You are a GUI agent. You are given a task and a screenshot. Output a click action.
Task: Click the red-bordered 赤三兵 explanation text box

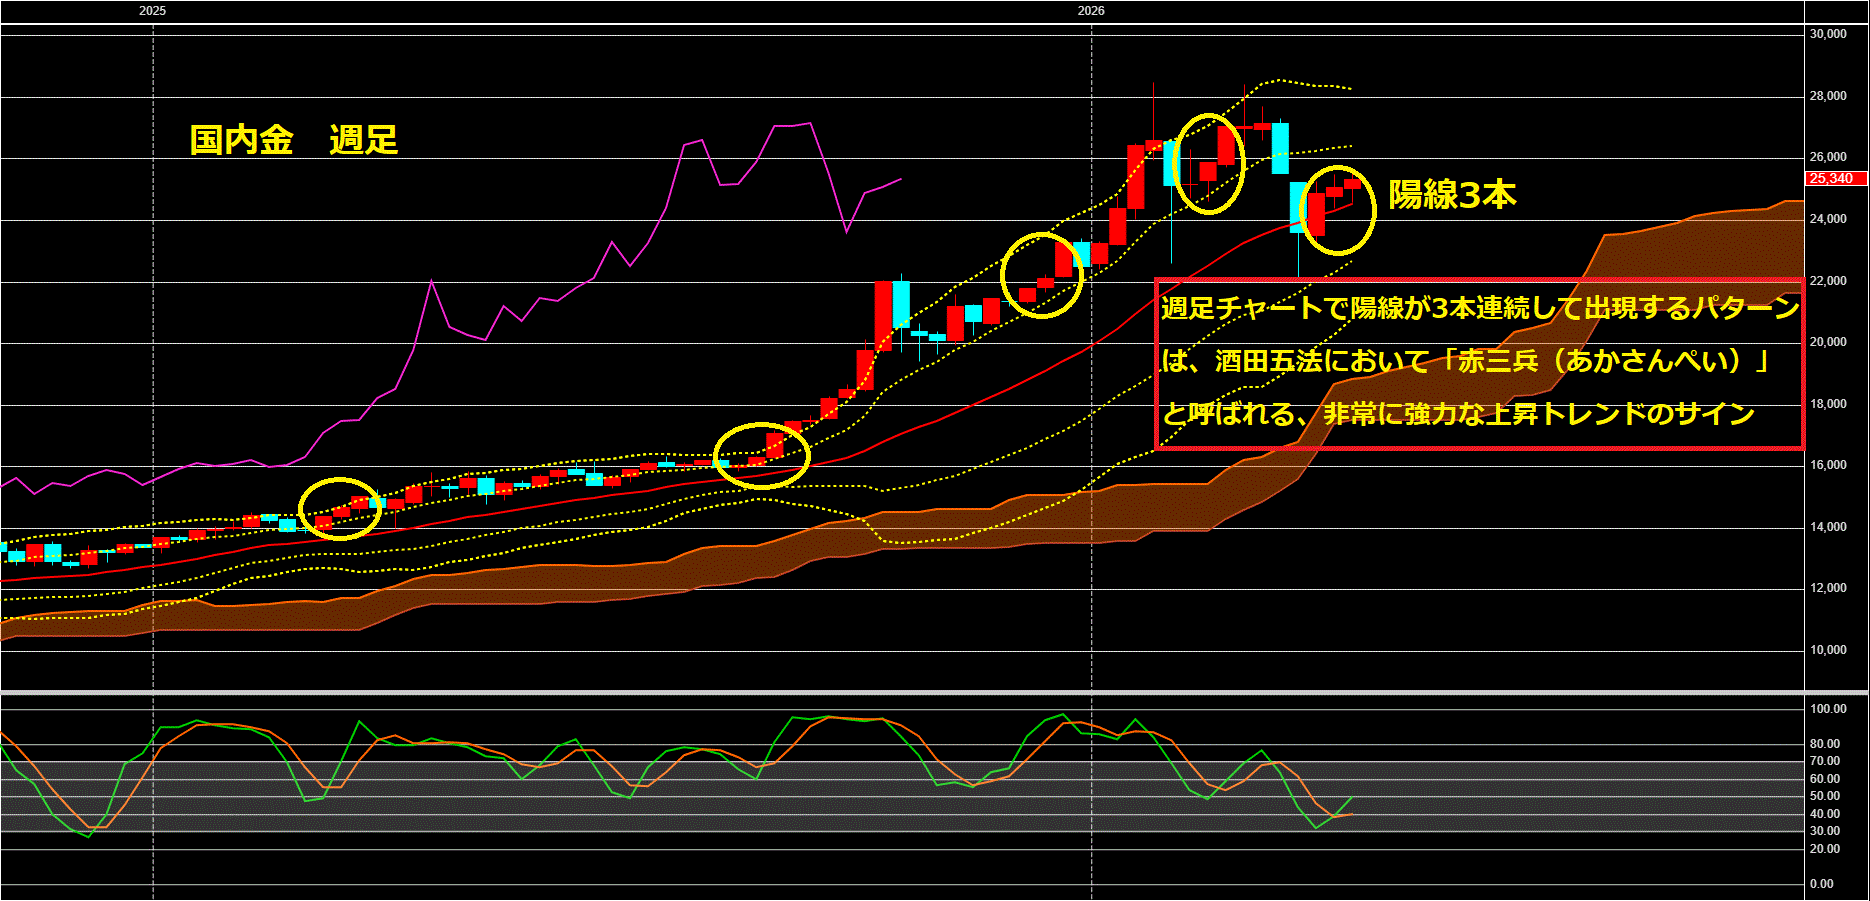tap(1479, 364)
